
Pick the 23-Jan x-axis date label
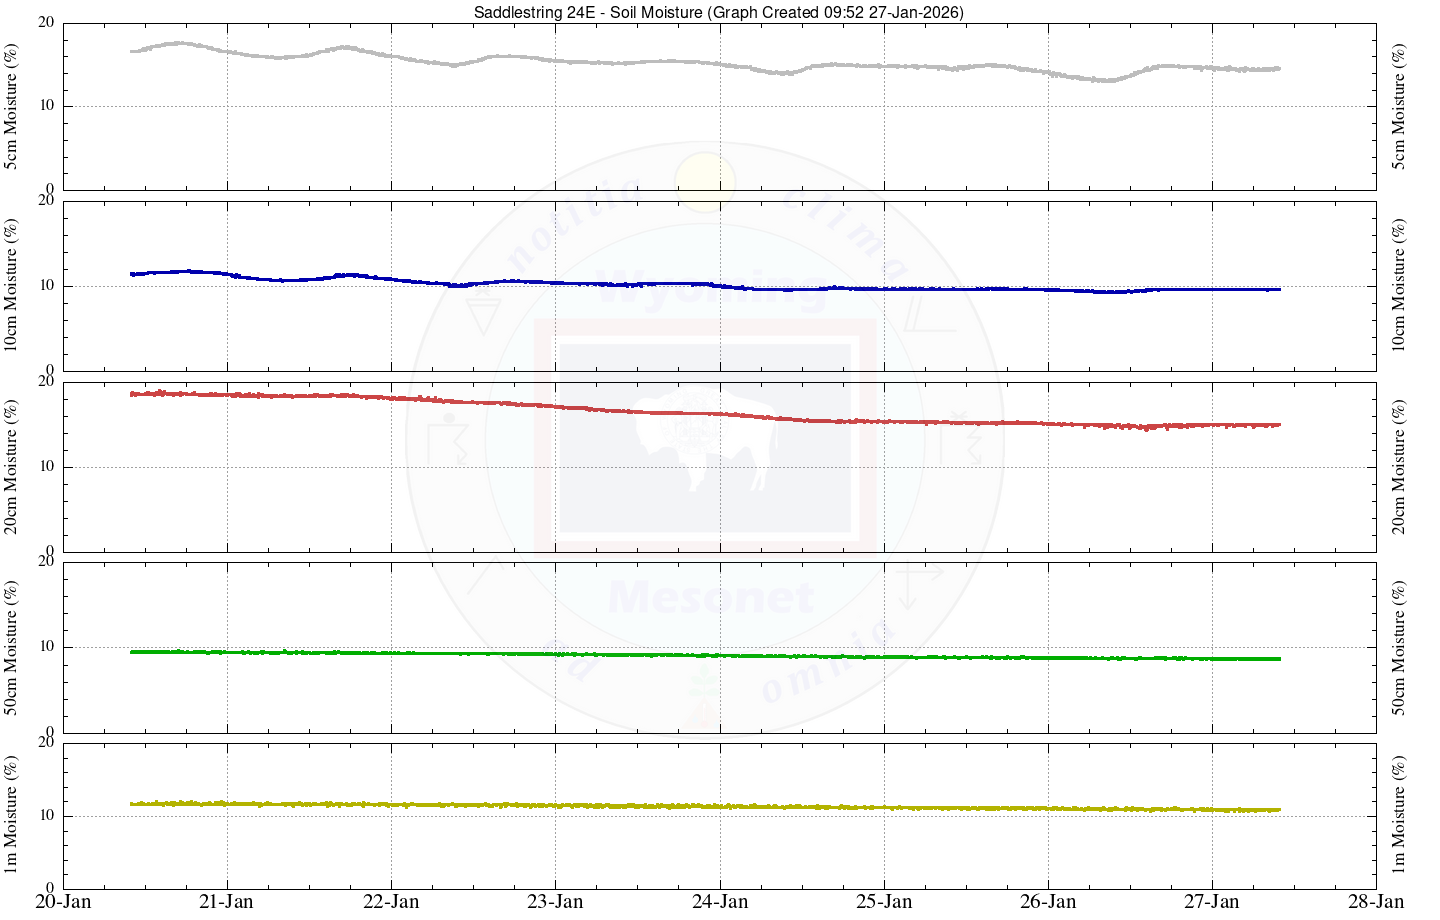click(x=555, y=902)
